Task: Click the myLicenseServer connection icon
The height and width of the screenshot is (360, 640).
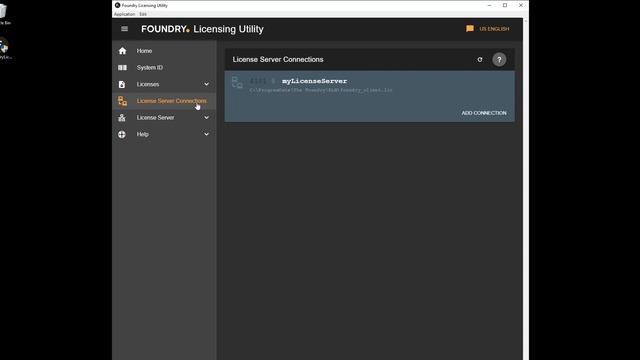Action: [x=237, y=82]
